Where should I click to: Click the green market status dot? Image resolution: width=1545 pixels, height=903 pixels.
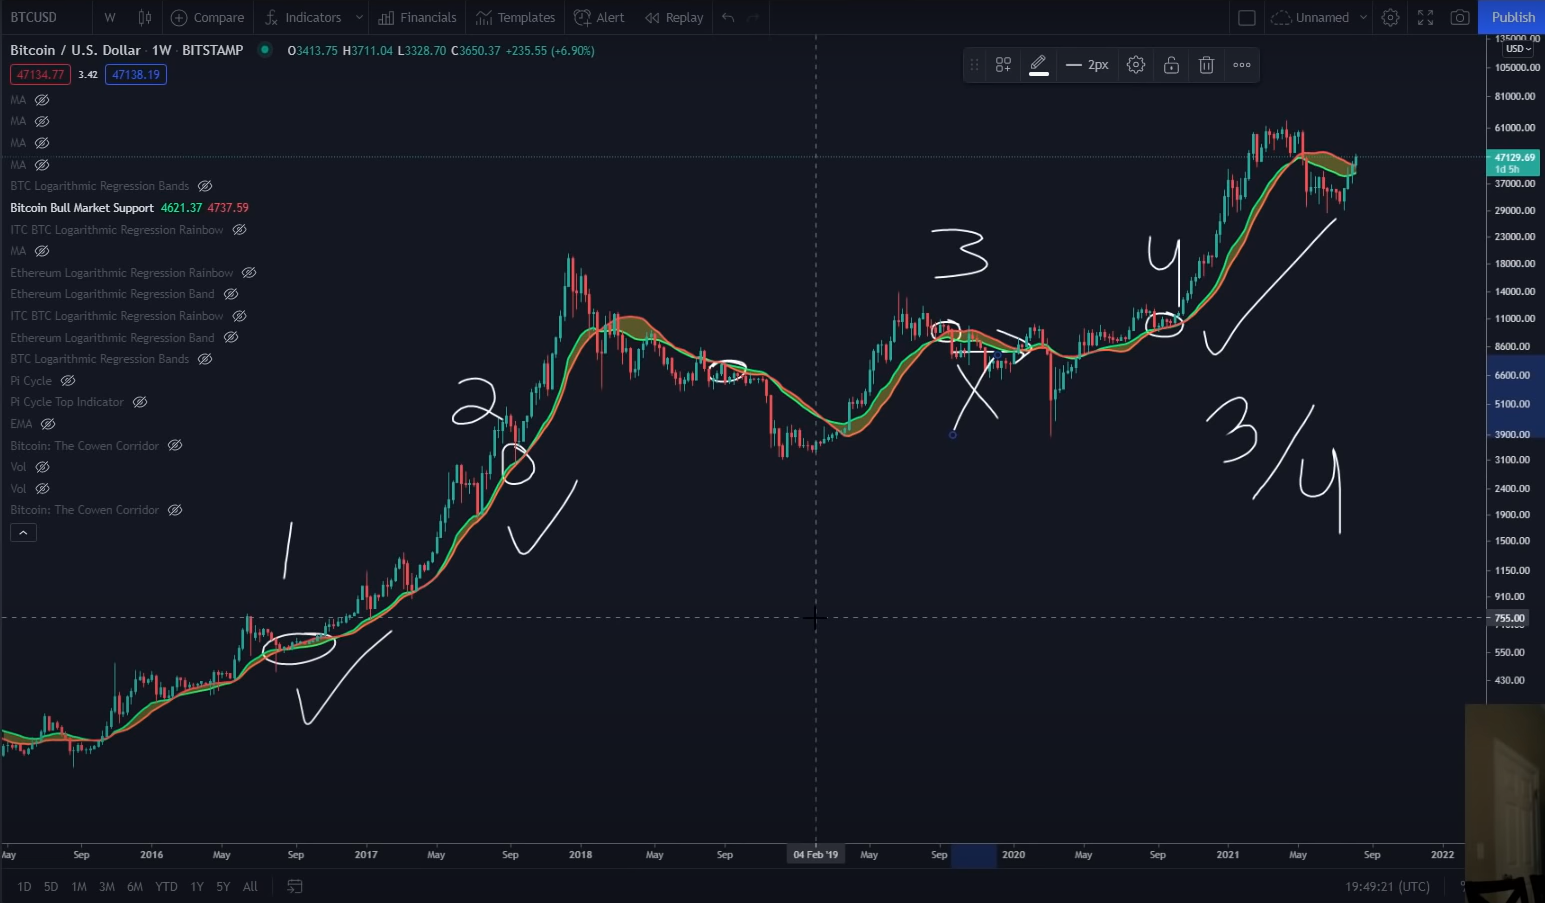pos(264,50)
